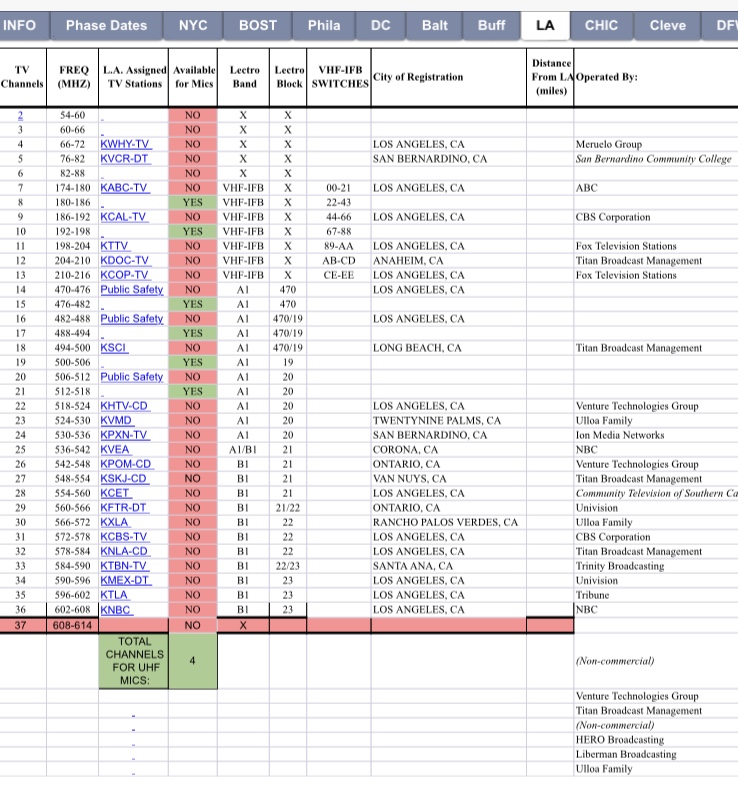Open the KPXN-TV link

[x=124, y=435]
